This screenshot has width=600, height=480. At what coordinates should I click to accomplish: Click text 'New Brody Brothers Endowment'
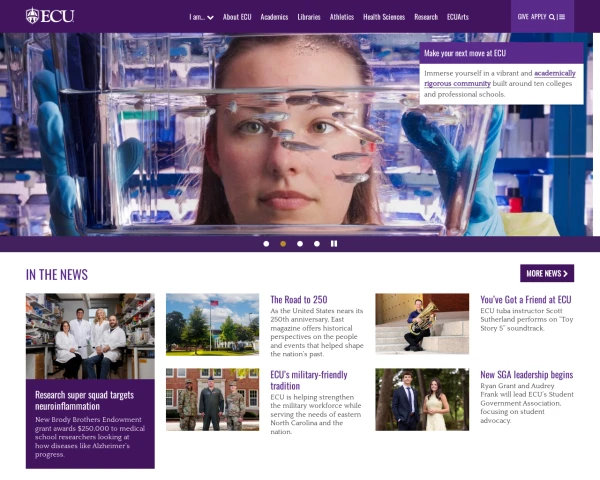coord(88,420)
